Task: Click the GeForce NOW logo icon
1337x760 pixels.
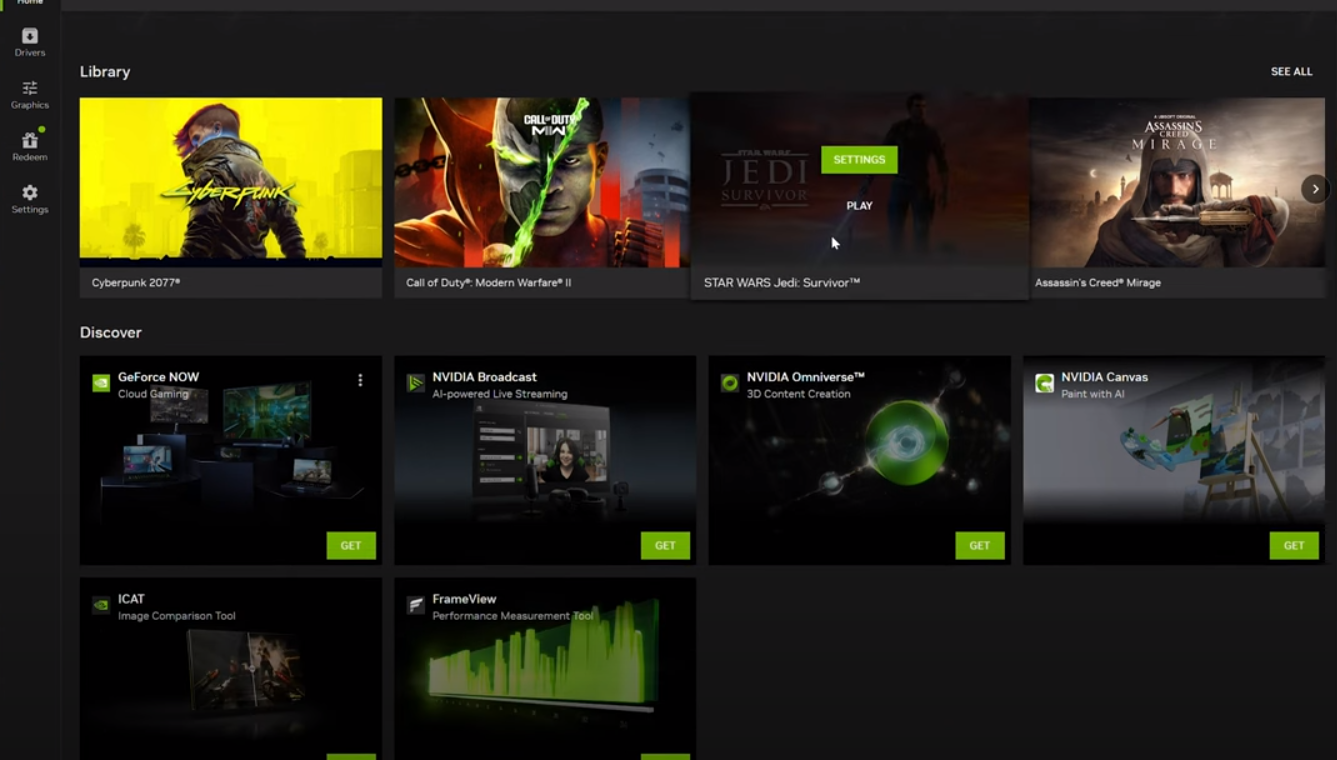Action: 101,383
